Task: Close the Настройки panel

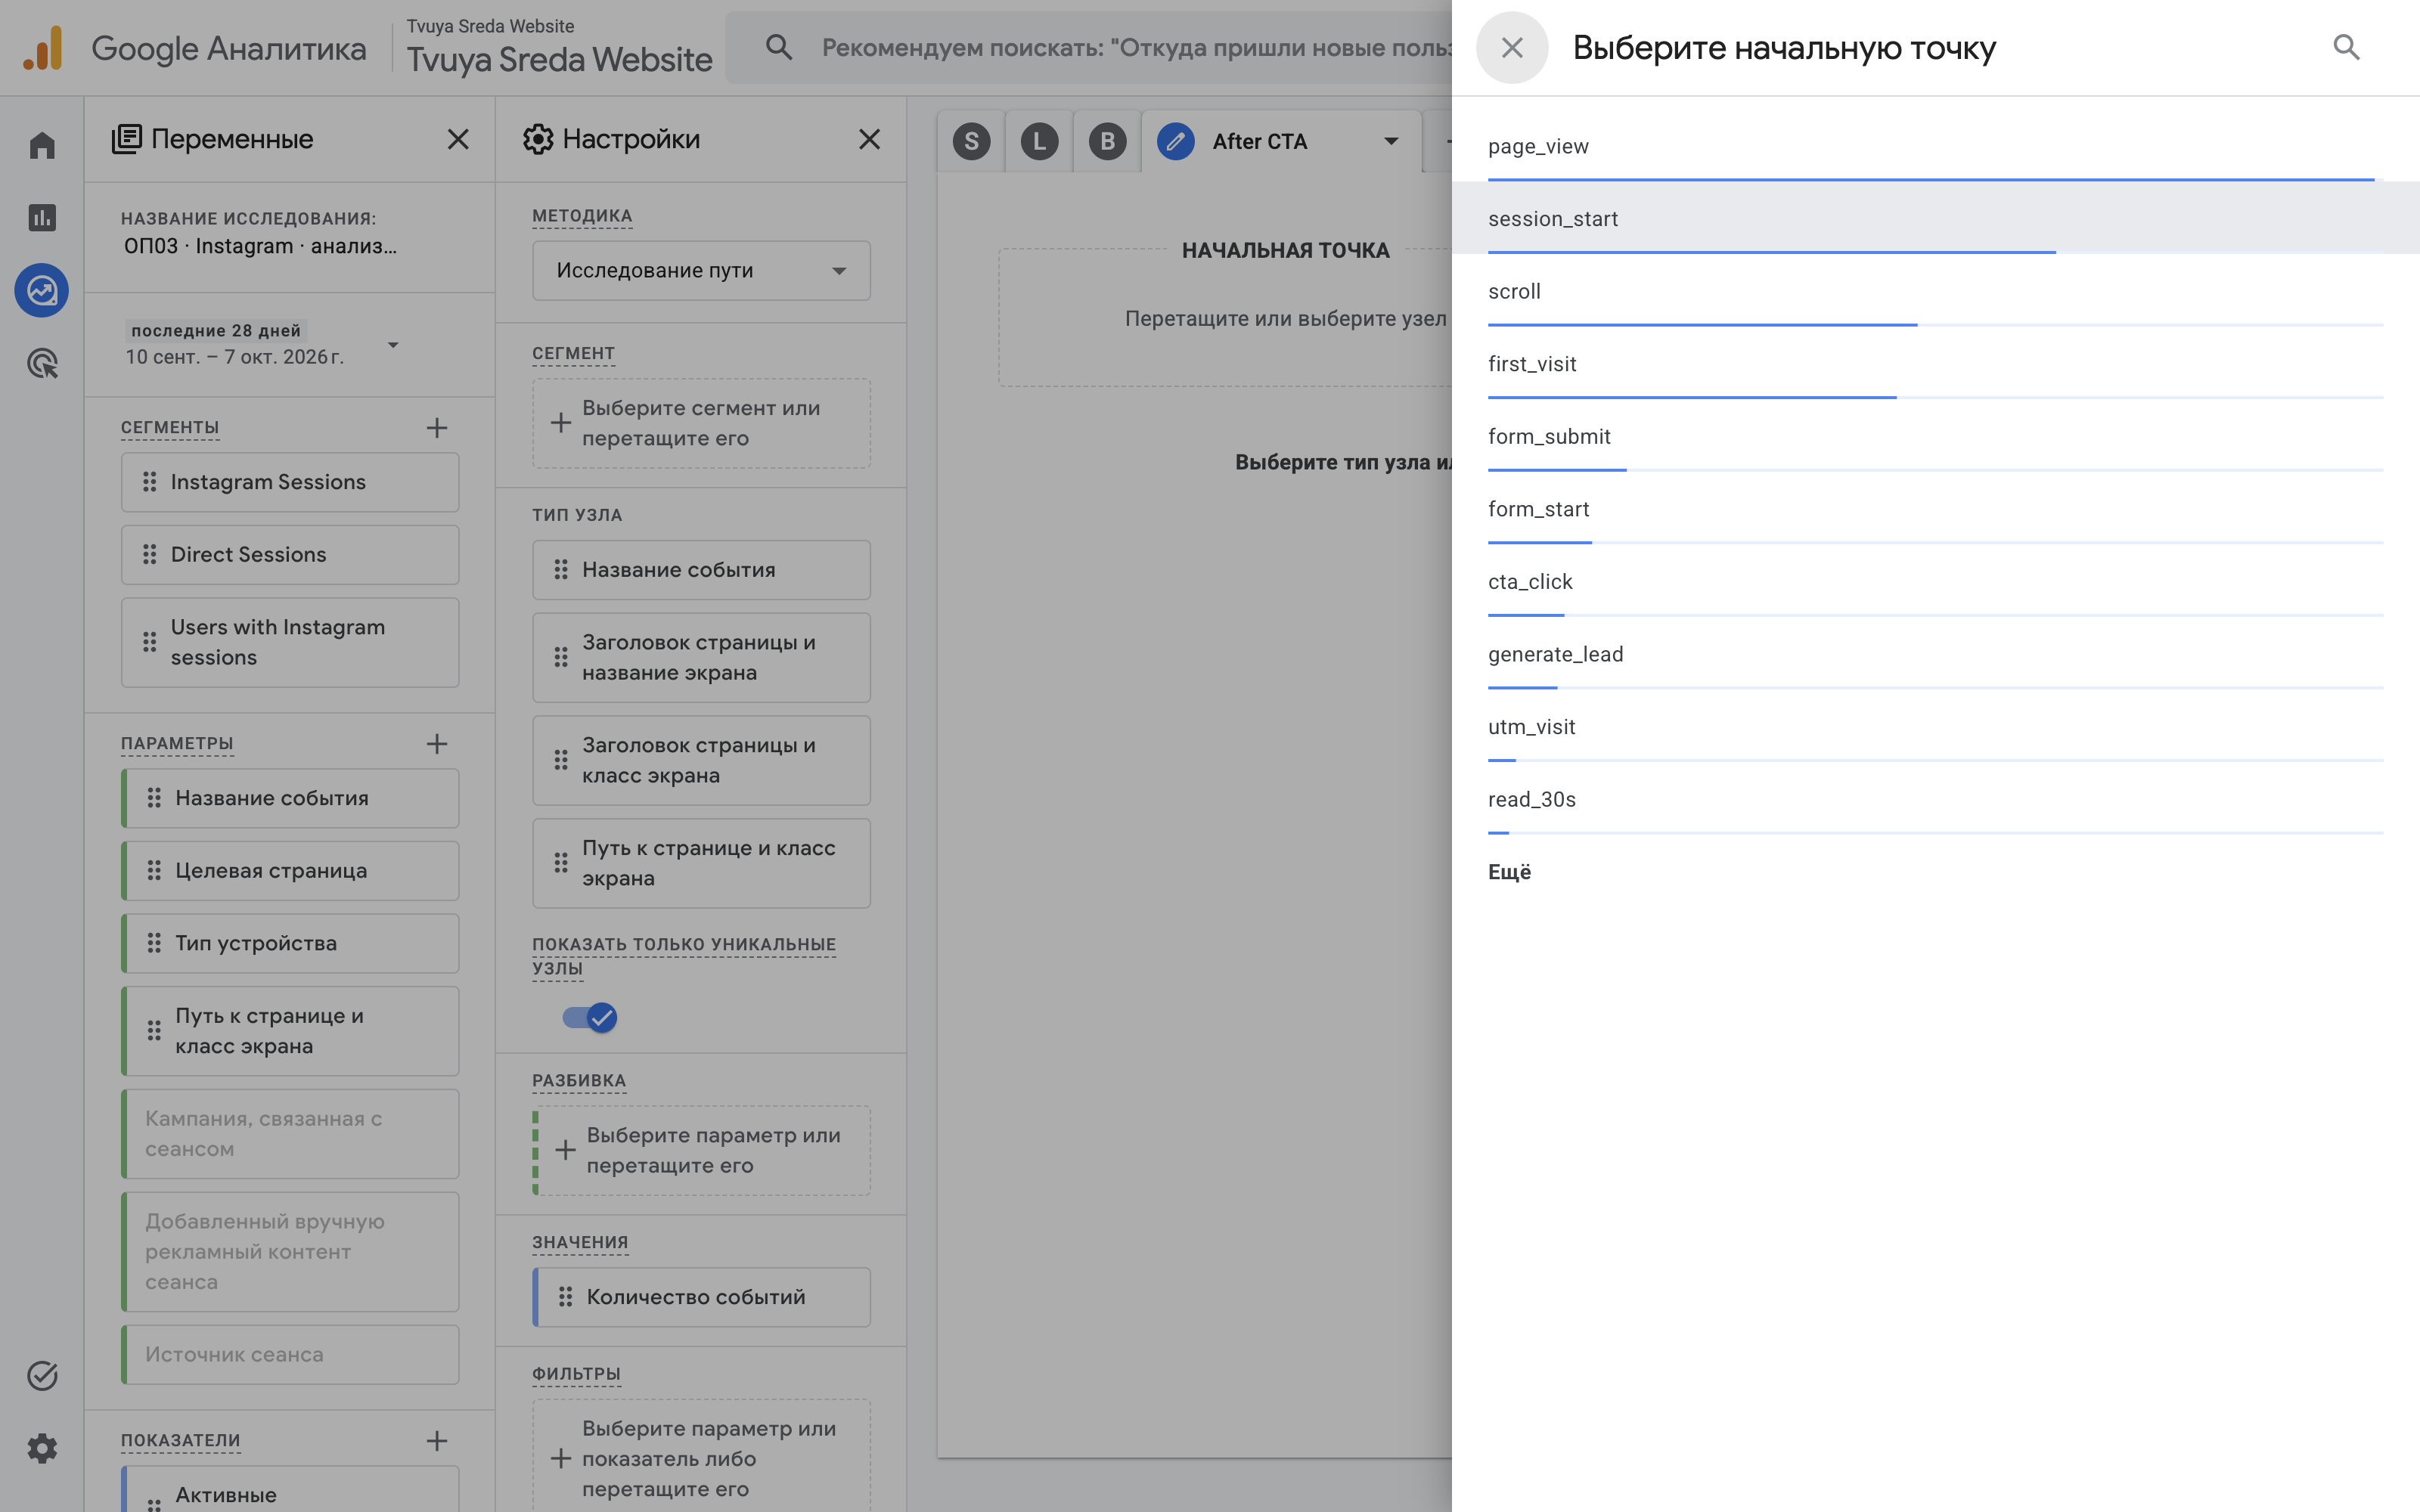Action: 870,139
